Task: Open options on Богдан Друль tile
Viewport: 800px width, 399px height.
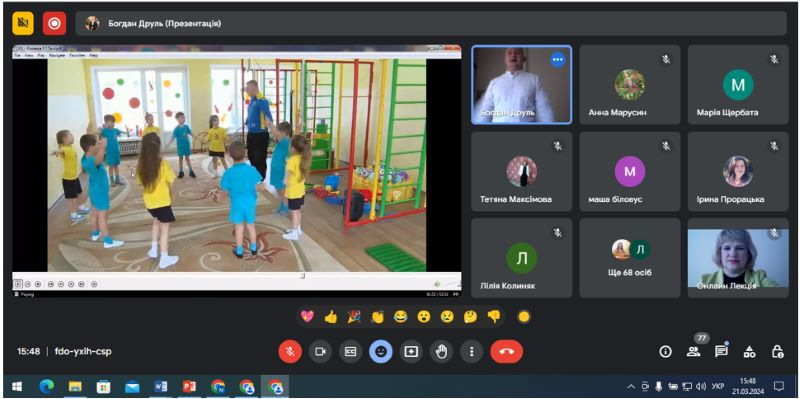Action: 558,60
